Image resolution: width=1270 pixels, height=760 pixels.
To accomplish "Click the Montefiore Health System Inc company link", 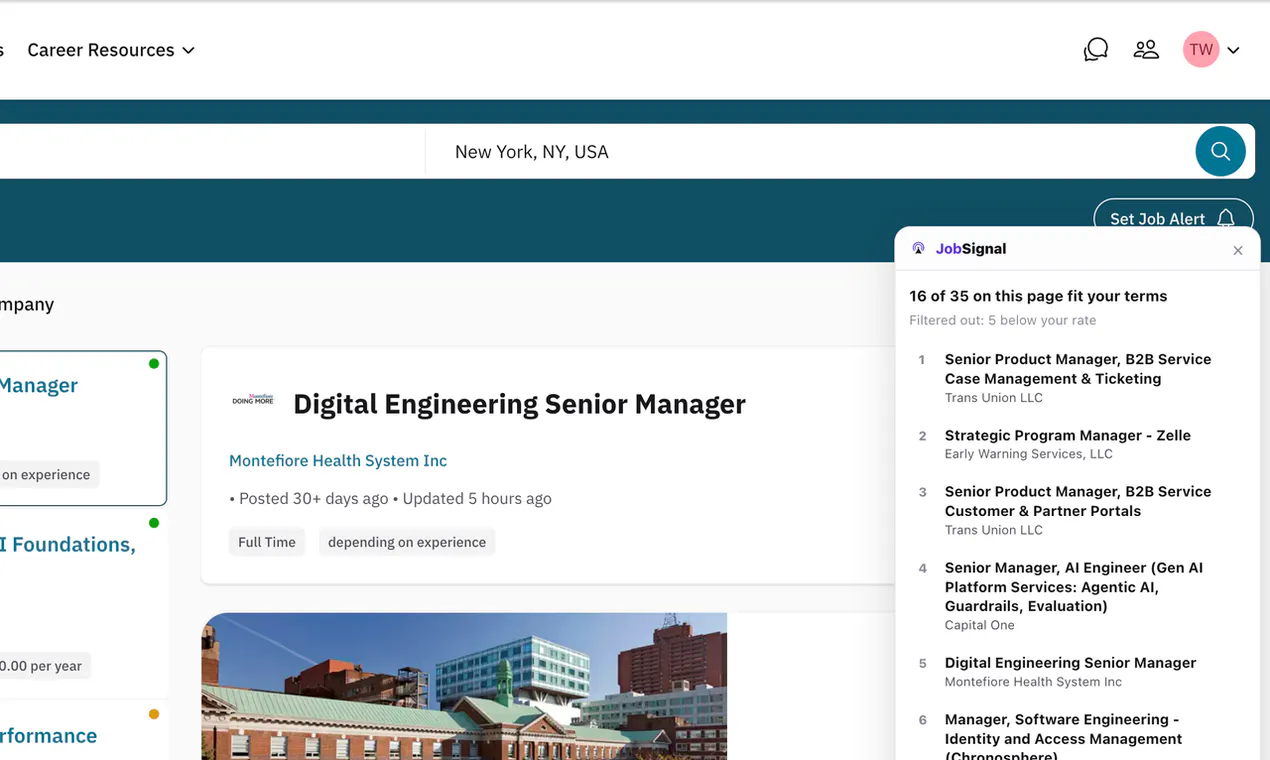I will [338, 461].
